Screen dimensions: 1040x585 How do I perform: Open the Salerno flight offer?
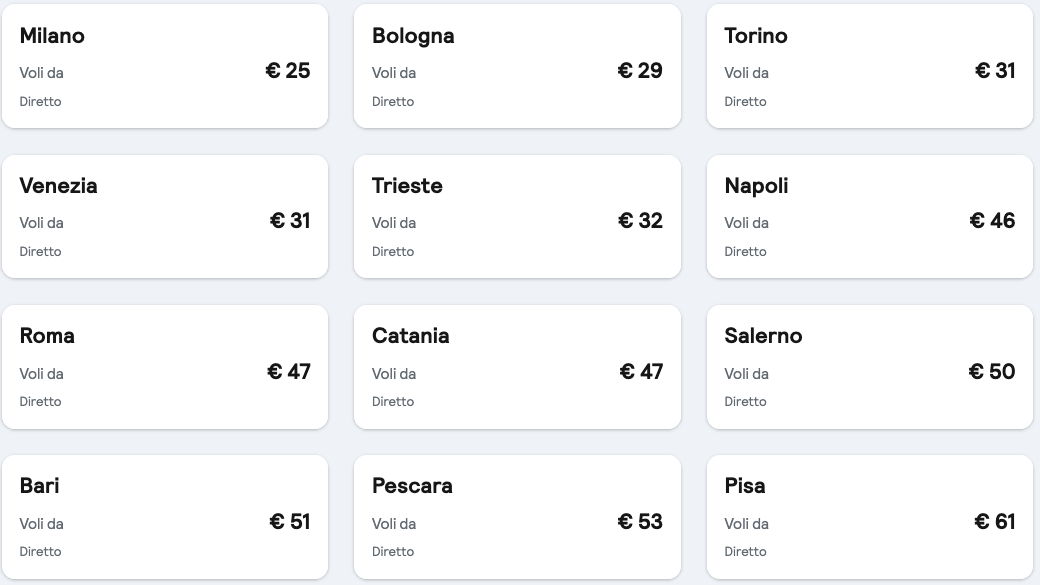tap(870, 367)
